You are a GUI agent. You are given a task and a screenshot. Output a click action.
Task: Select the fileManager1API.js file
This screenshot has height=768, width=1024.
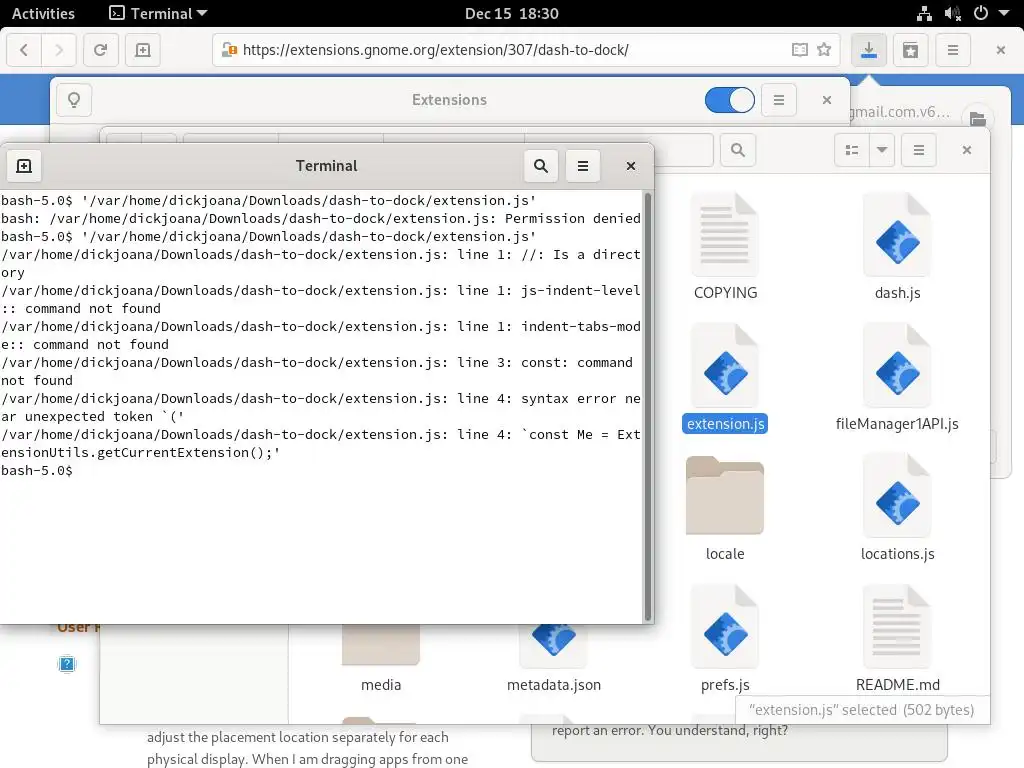coord(897,377)
